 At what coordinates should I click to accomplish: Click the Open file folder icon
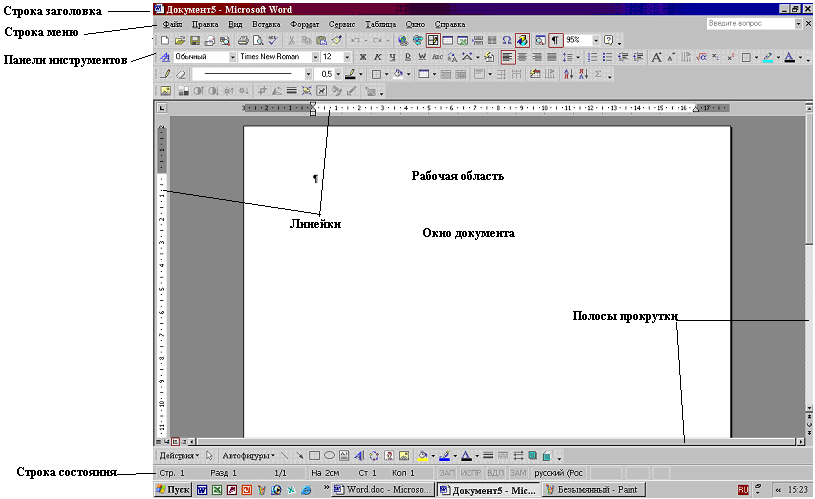(x=180, y=40)
